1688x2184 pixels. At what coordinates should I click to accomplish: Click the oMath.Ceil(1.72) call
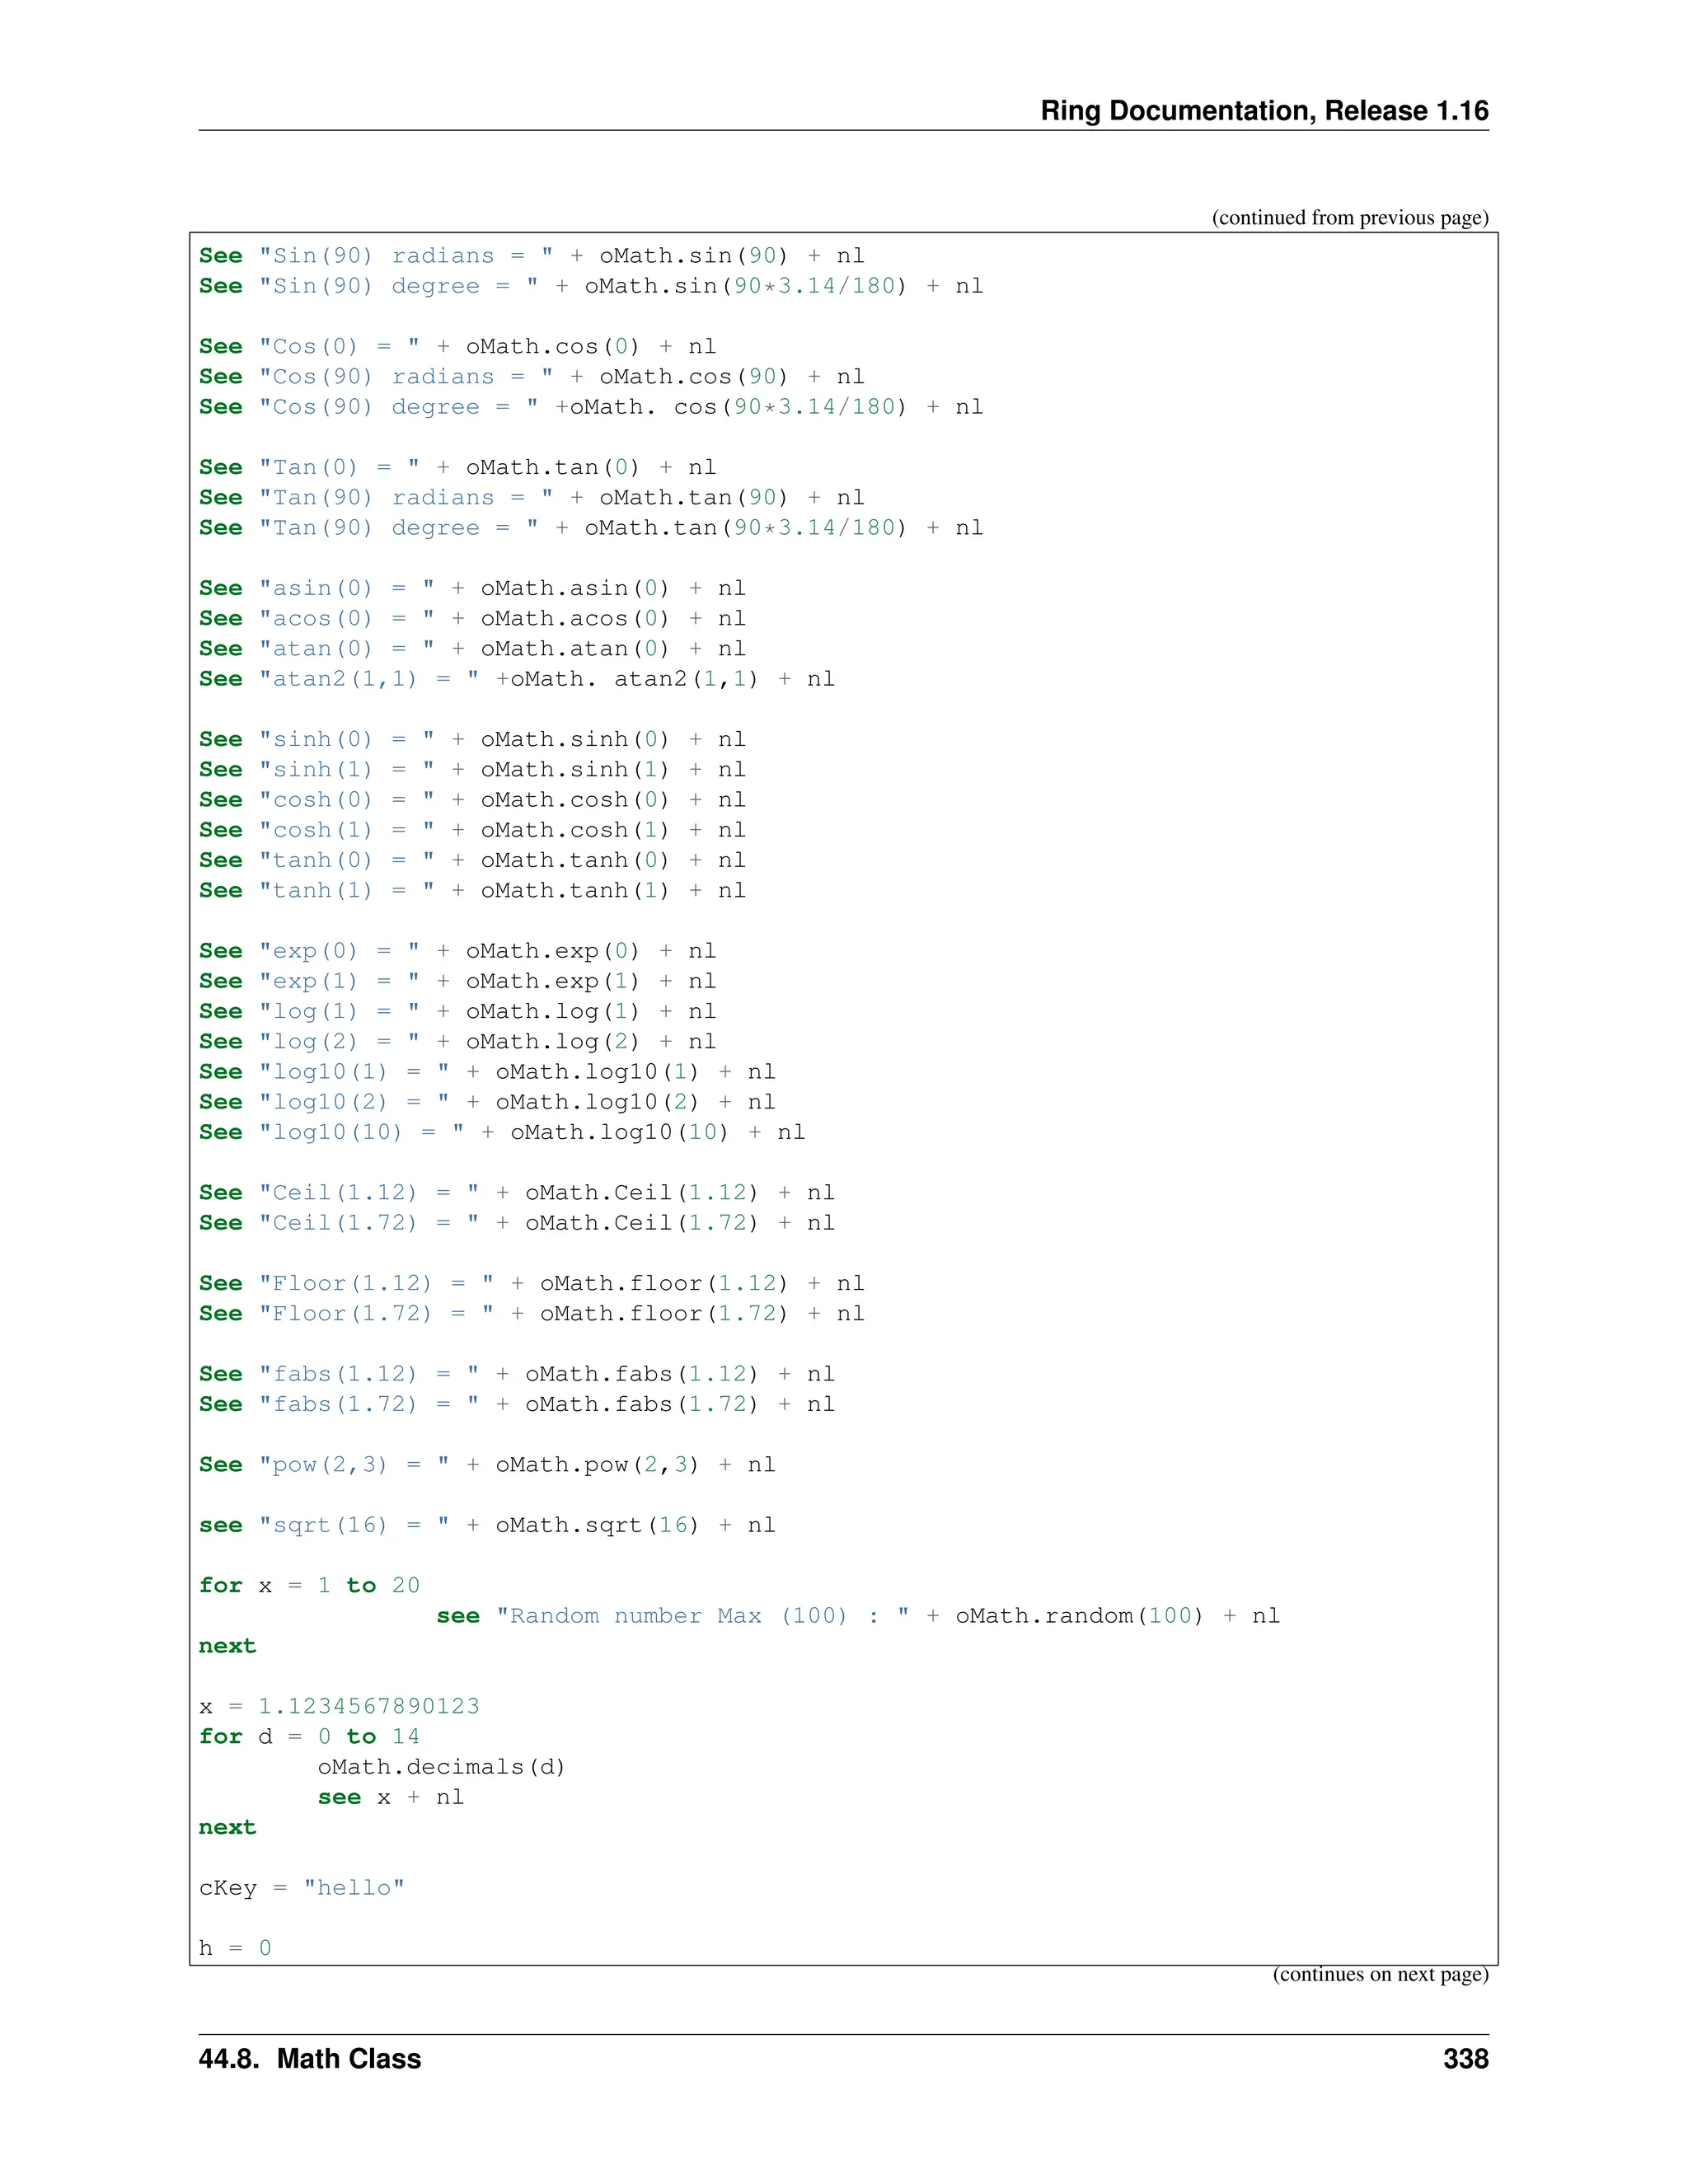pos(641,1224)
